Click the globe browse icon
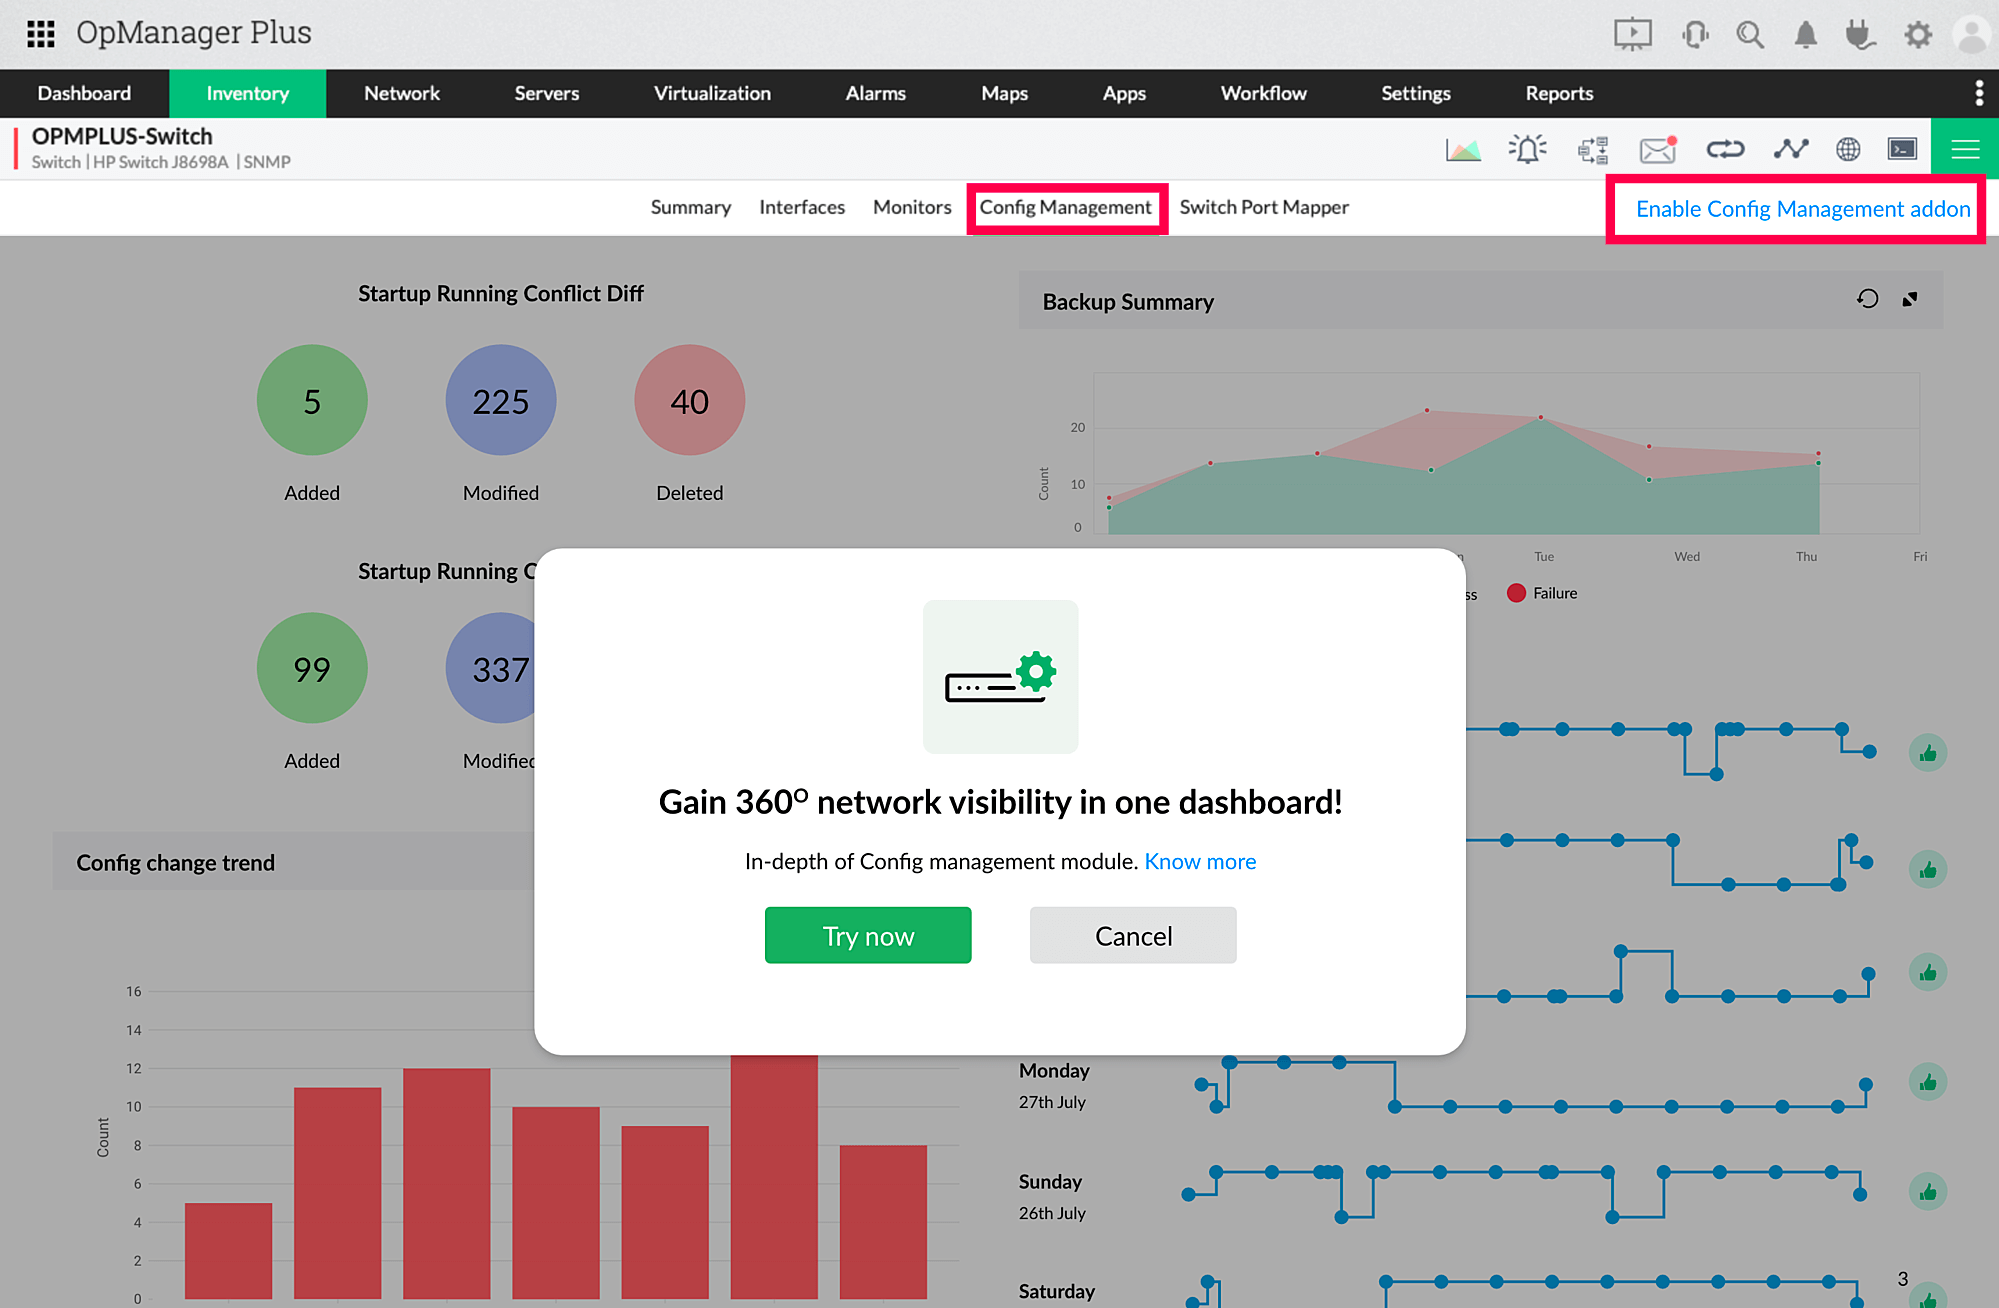Screen dimensions: 1999x1308 pos(1847,150)
